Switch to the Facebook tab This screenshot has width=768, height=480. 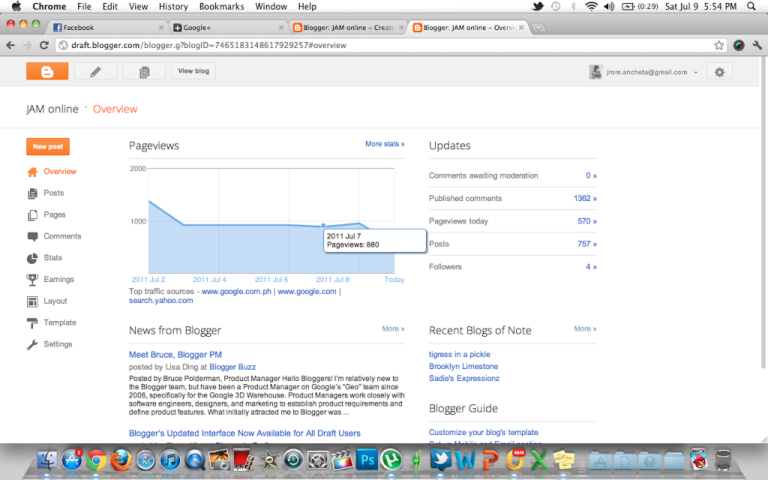(x=100, y=27)
